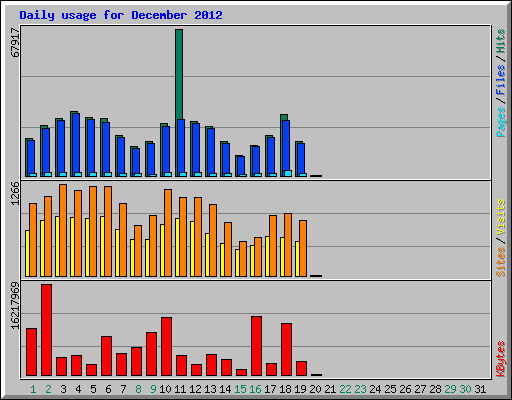Click the red "KBytes" legend word
The width and height of the screenshot is (512, 400).
[501, 359]
